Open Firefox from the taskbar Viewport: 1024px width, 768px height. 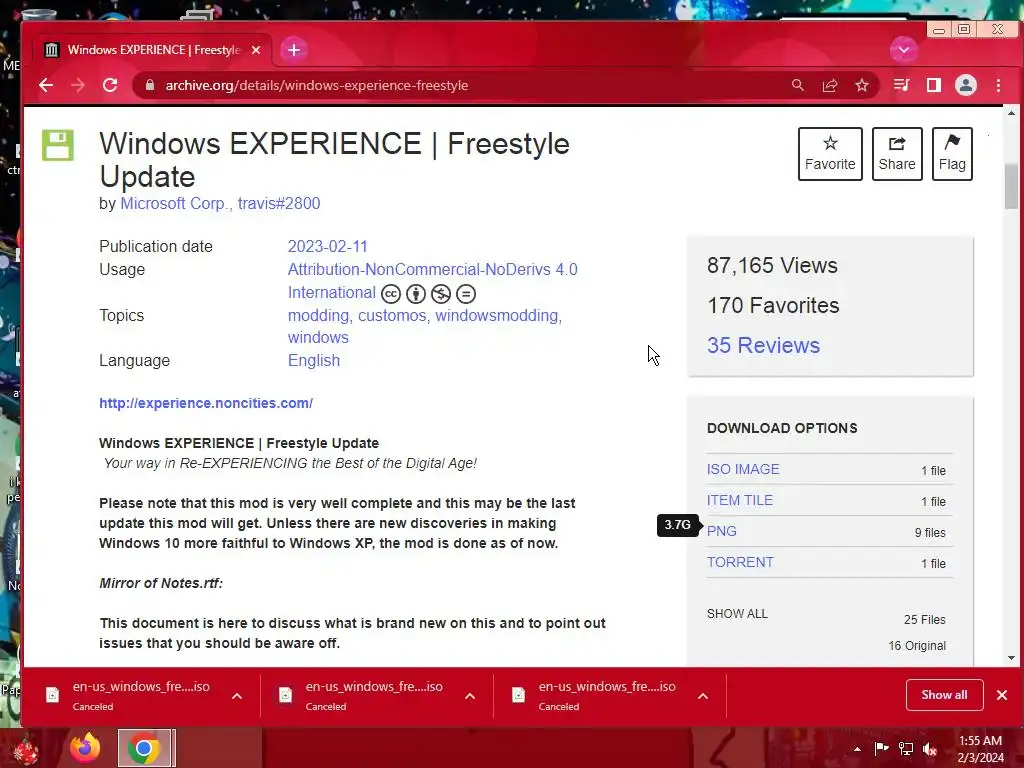click(86, 748)
